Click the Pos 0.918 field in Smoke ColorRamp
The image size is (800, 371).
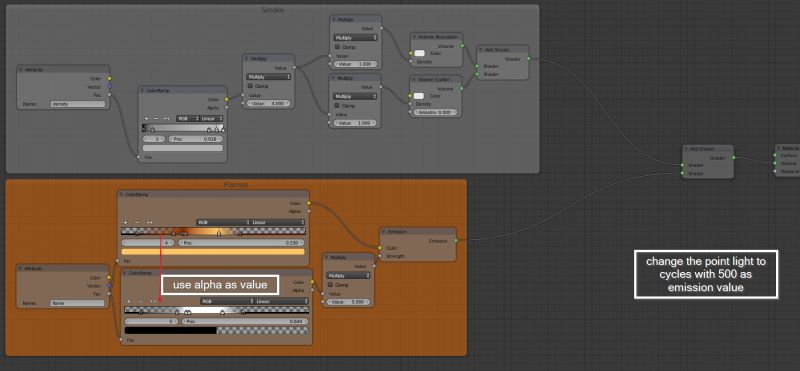[196, 138]
